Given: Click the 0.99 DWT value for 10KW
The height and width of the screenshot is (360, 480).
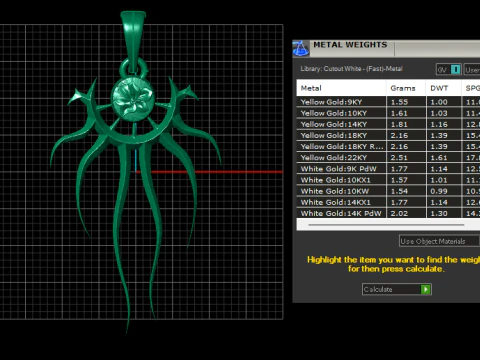Looking at the screenshot, I should (x=439, y=191).
